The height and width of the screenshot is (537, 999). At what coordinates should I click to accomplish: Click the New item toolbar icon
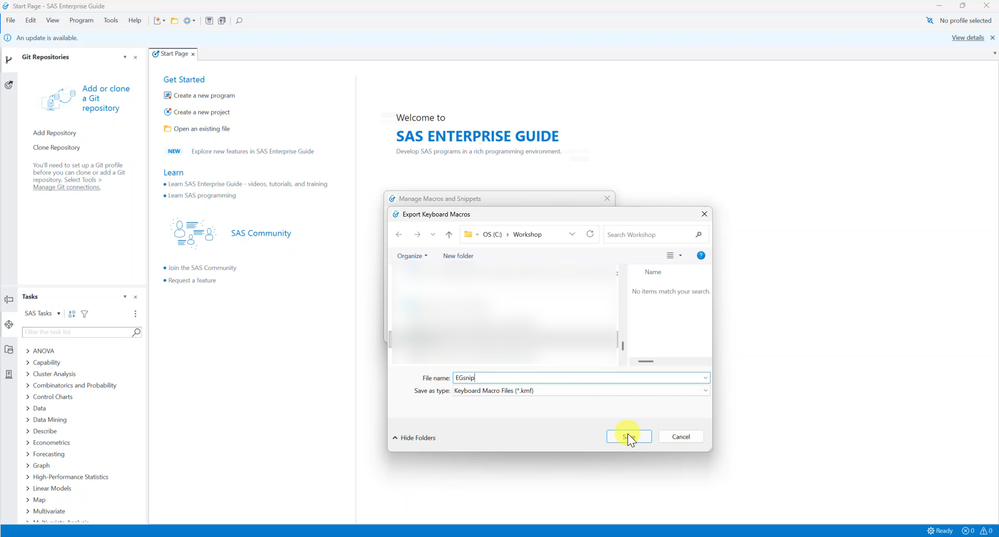[157, 20]
